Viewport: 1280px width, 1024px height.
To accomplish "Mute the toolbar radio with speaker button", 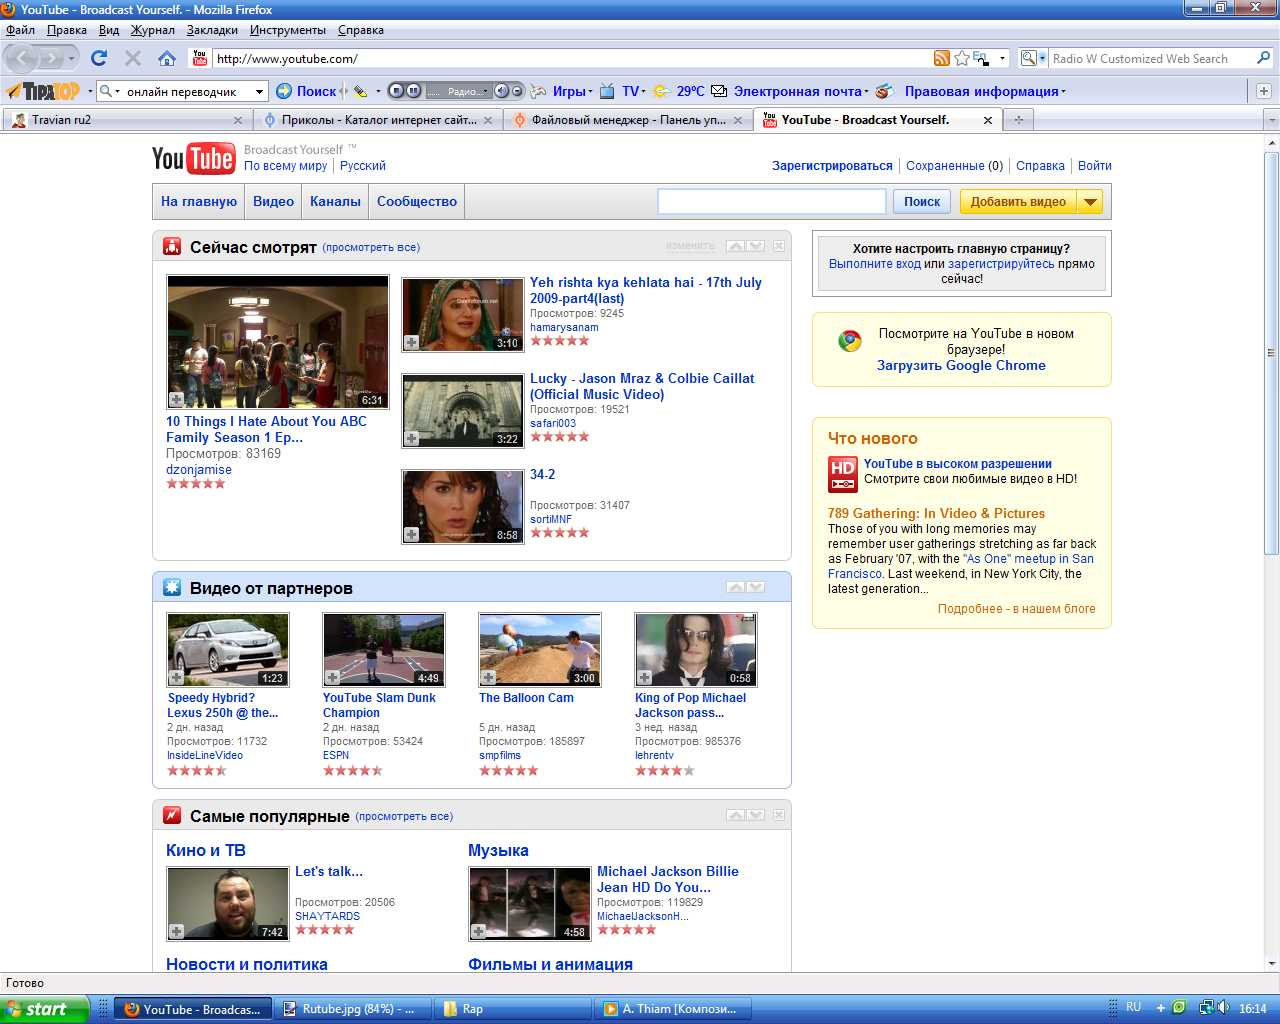I will coord(501,91).
